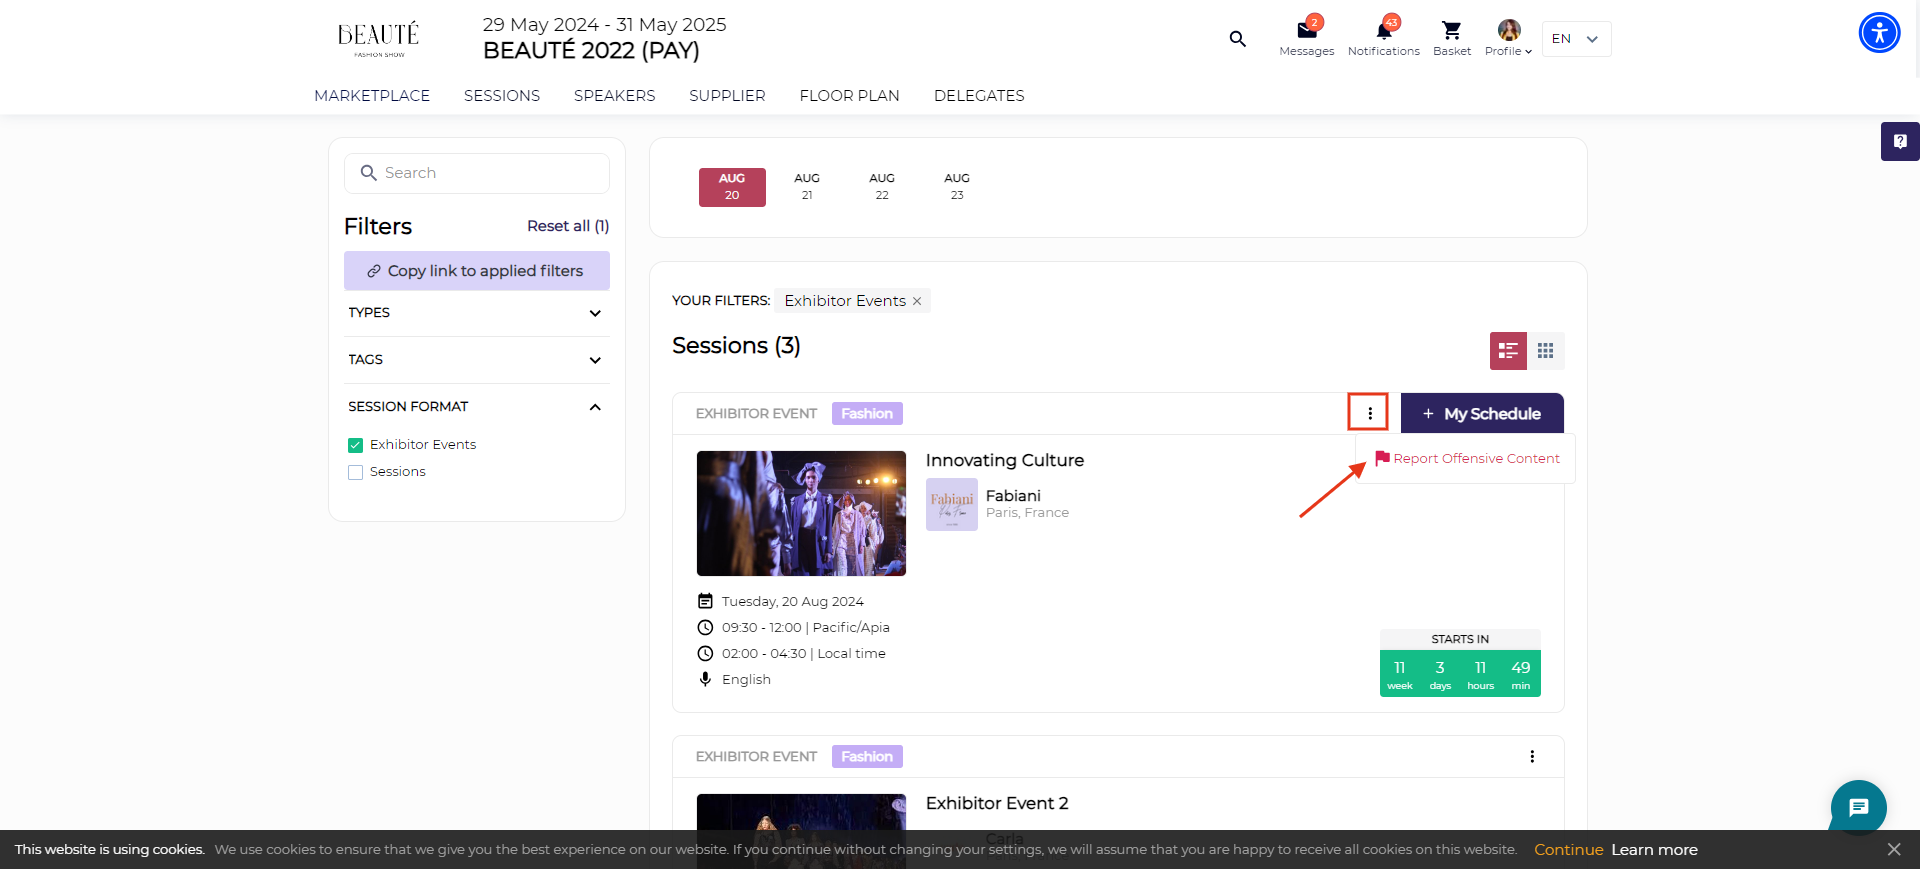Click the Paris, France location text
Viewport: 1920px width, 869px height.
point(1027,513)
